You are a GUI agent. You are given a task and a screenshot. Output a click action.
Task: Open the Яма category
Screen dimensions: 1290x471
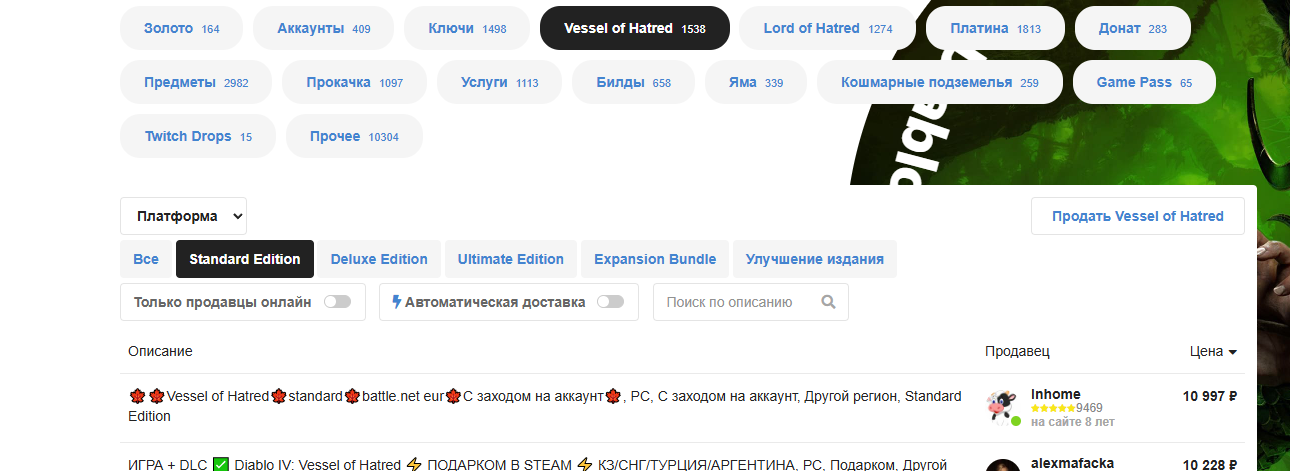point(757,82)
